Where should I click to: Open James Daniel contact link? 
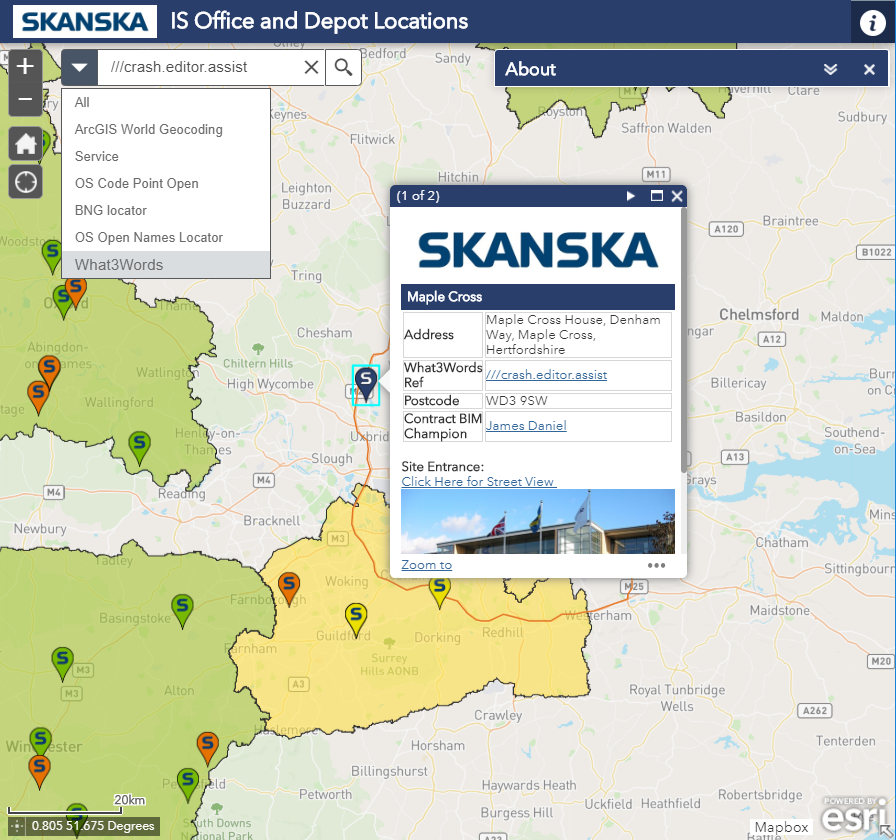(526, 426)
